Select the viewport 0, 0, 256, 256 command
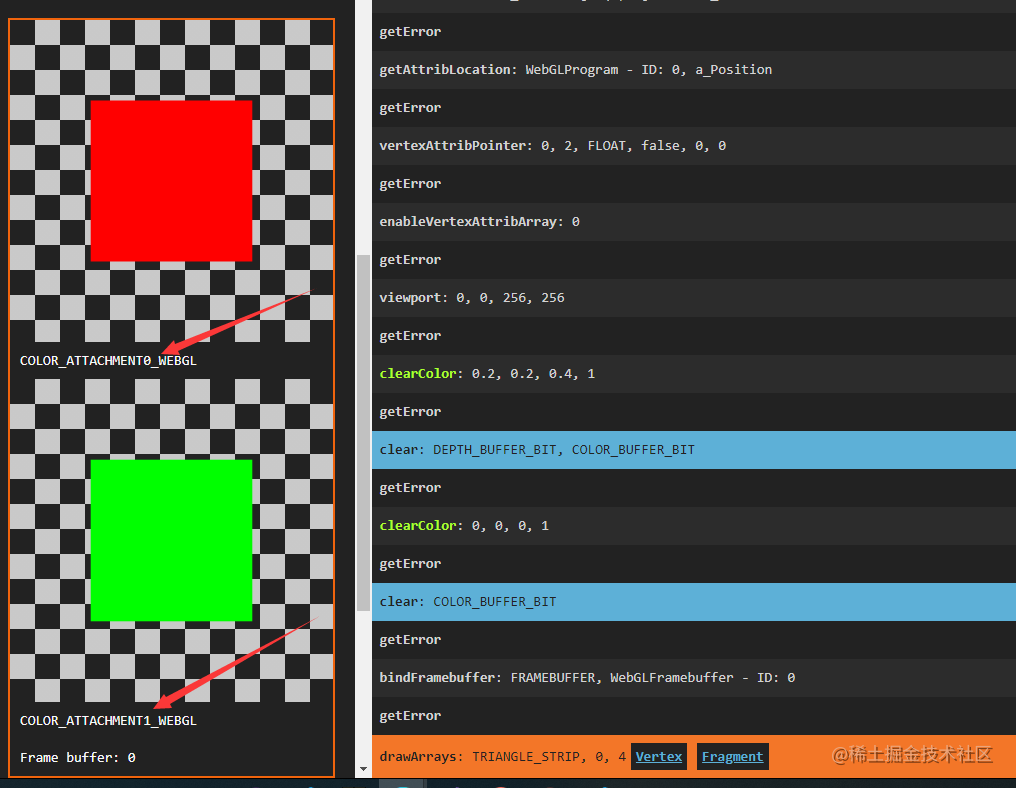Viewport: 1016px width, 788px height. pos(694,298)
